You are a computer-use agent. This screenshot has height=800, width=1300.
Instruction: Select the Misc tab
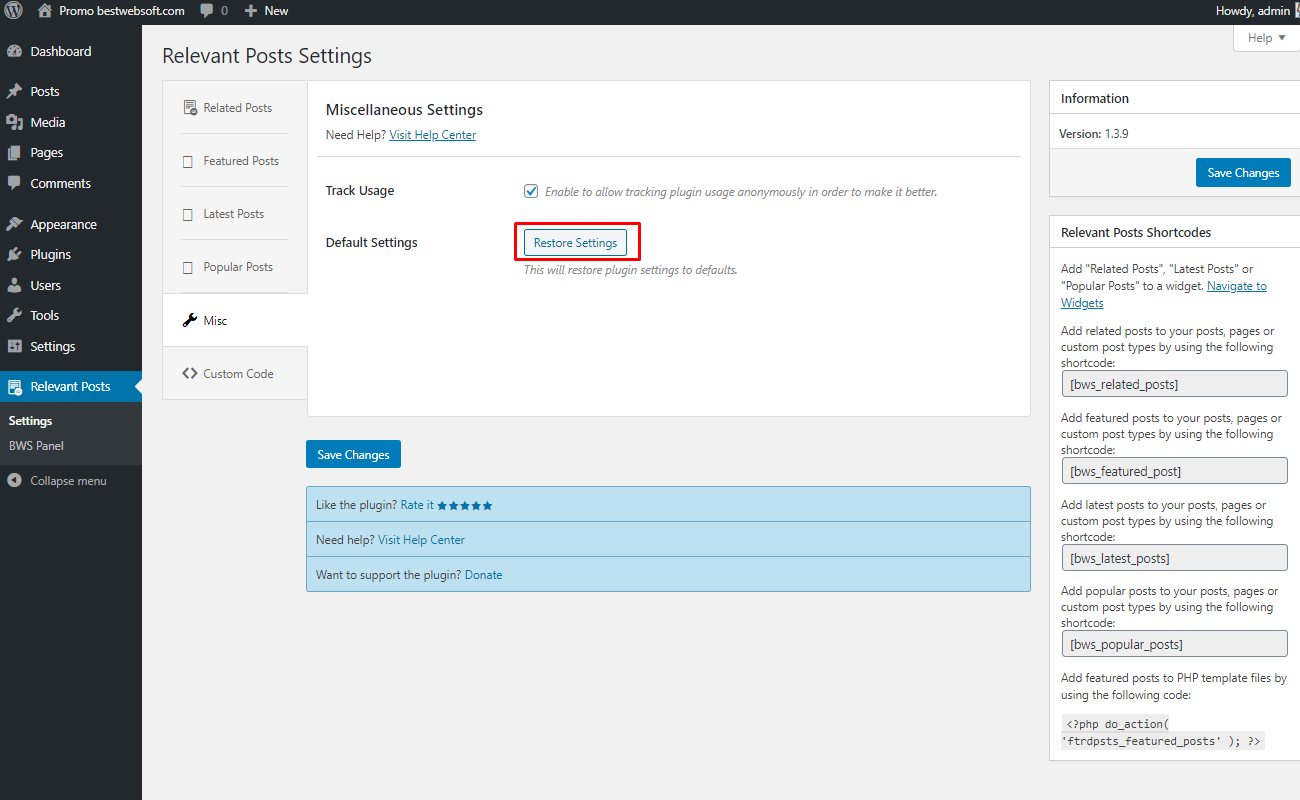(x=235, y=321)
